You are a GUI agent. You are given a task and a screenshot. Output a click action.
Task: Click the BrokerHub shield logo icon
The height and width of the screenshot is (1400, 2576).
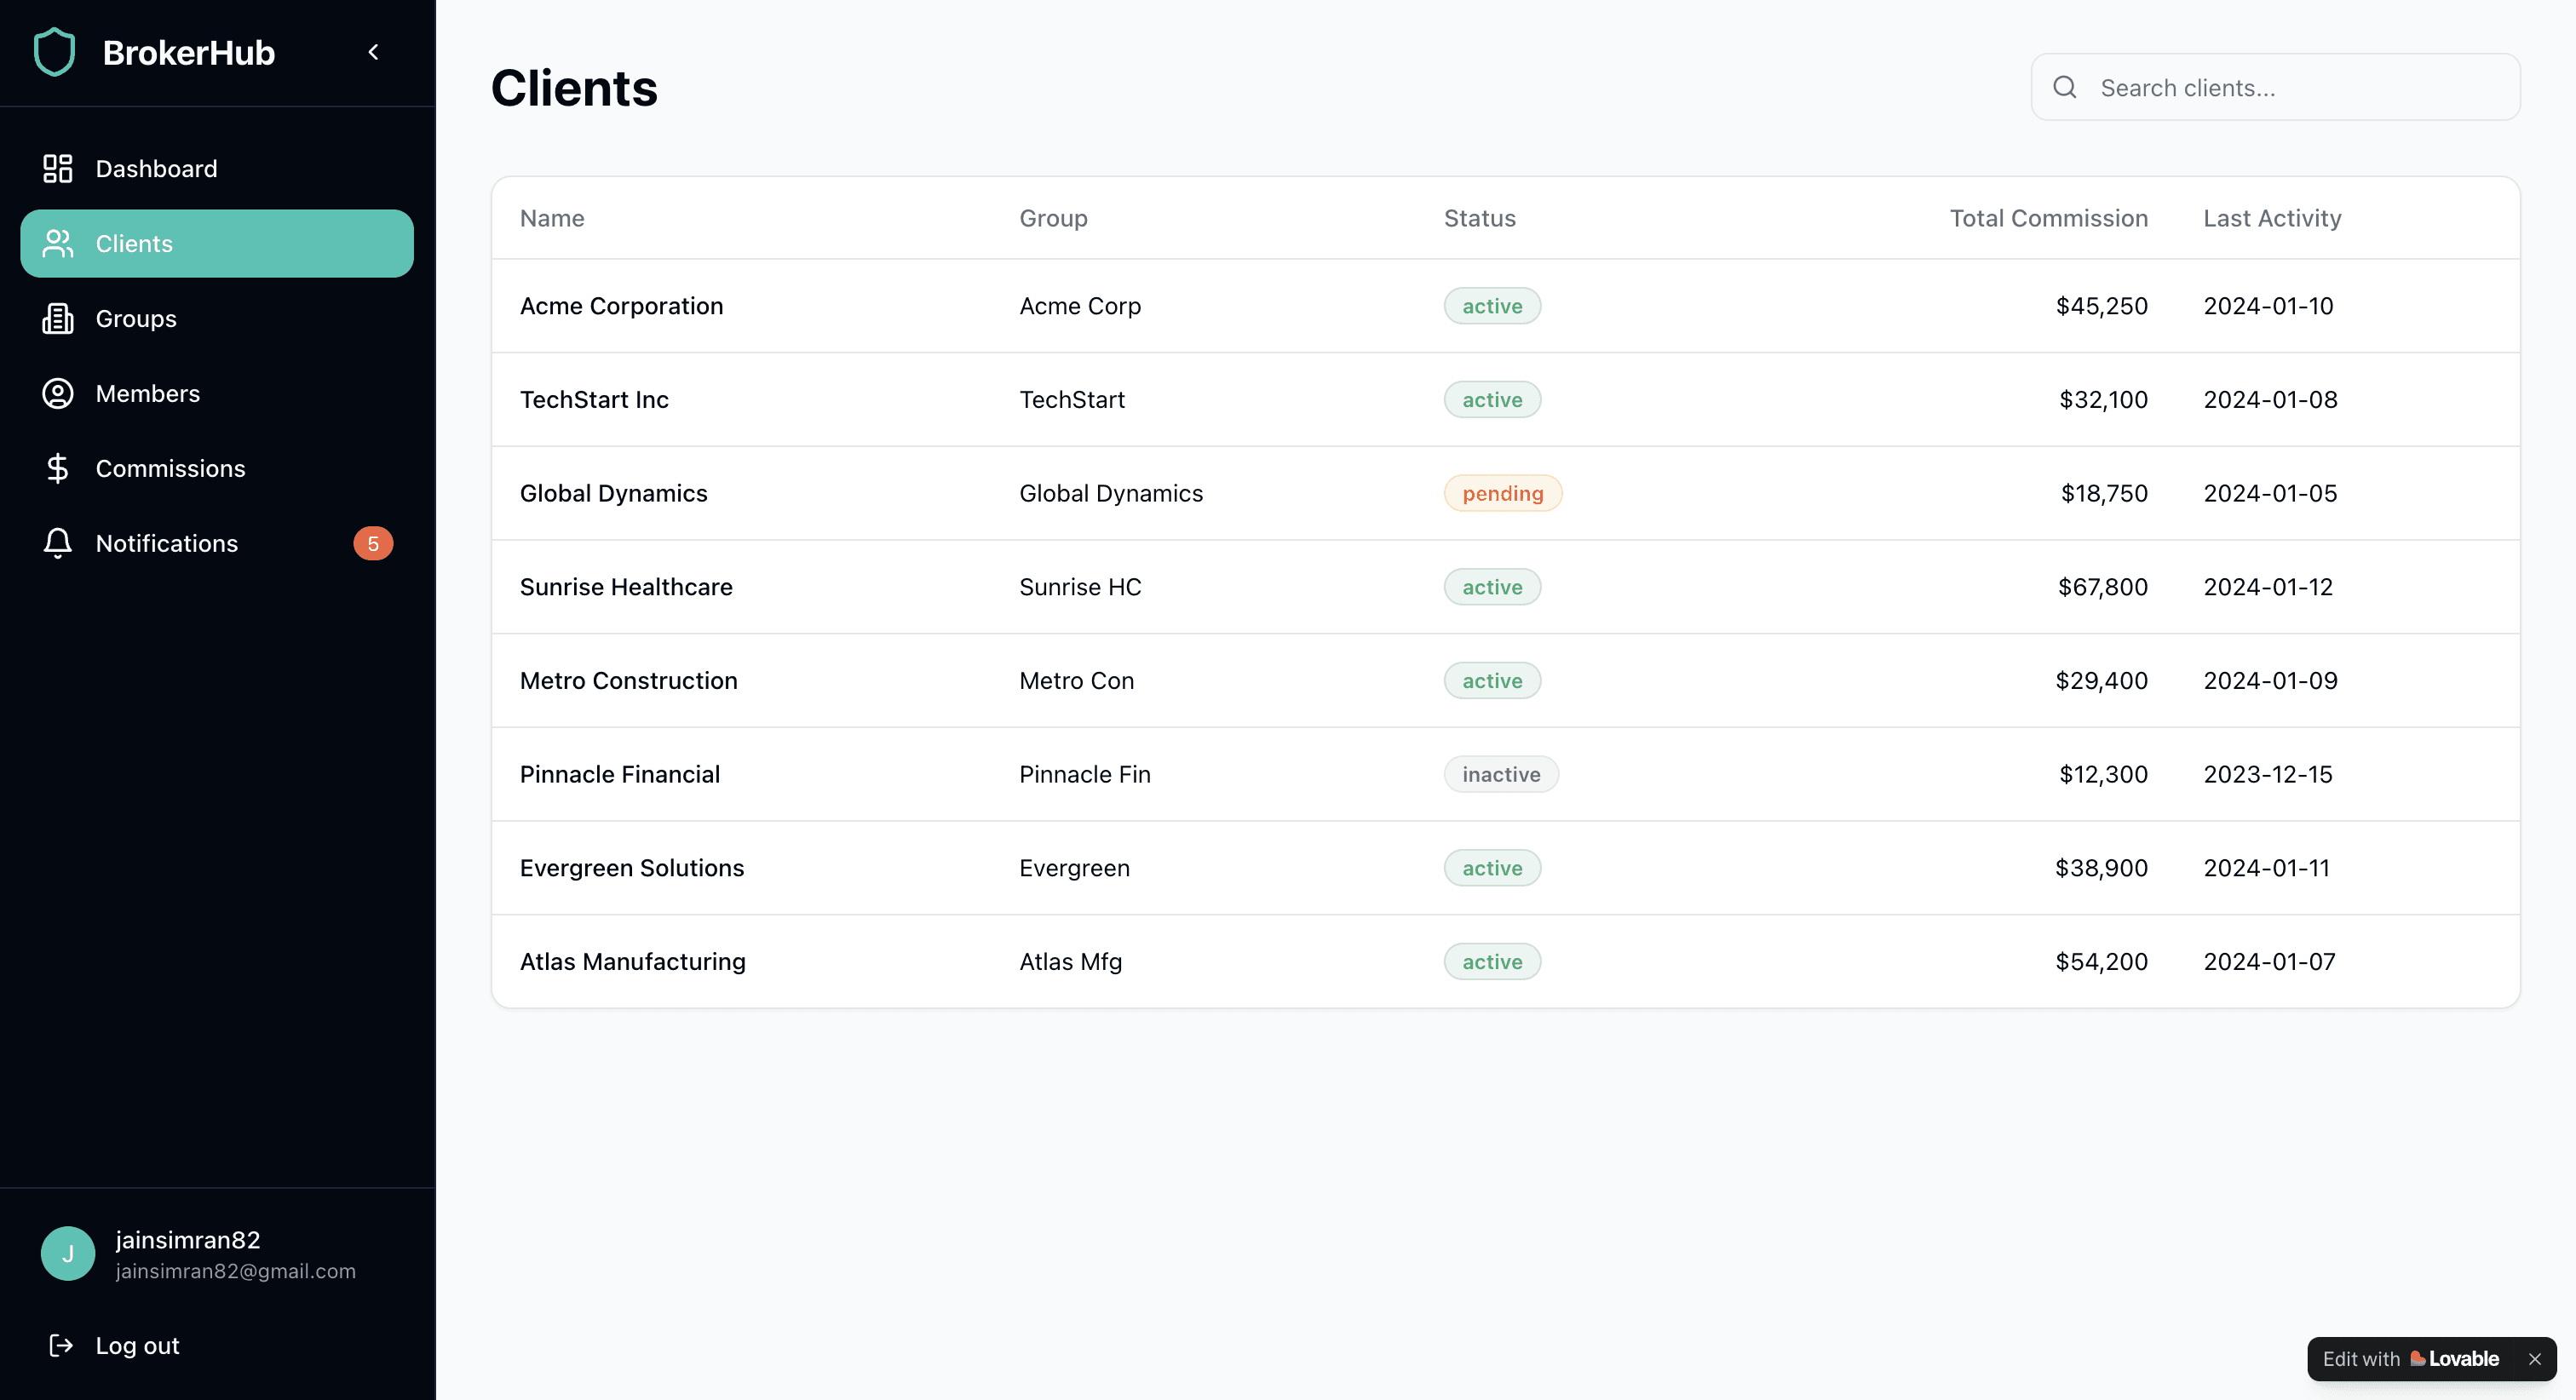54,52
